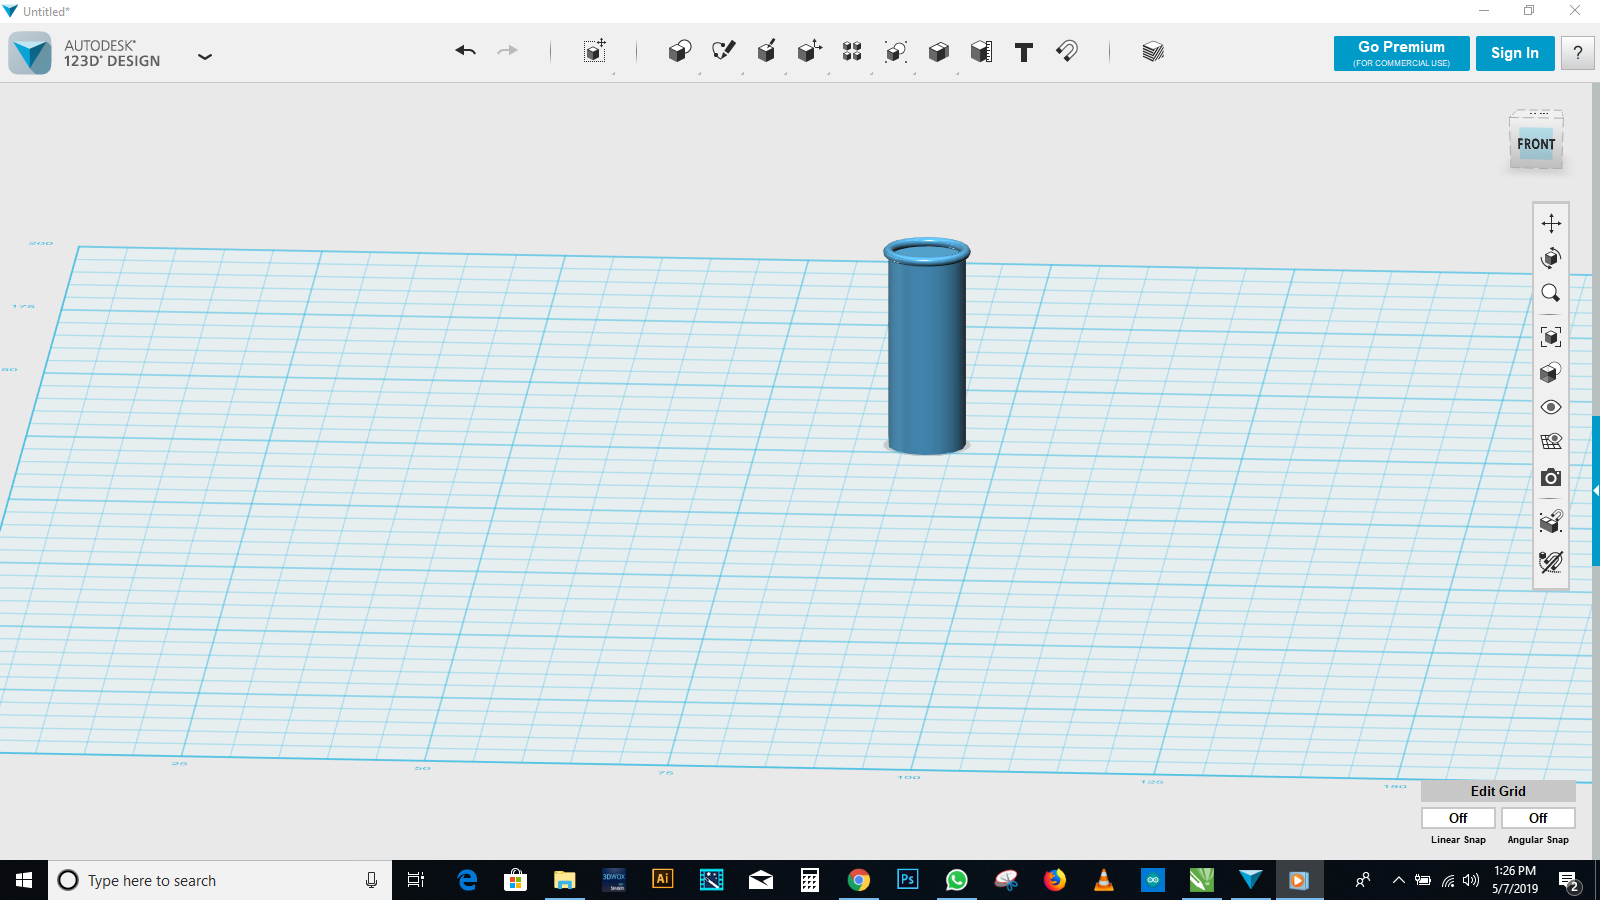Open Google Chrome from taskbar
Screen dimensions: 1600x900
tap(858, 880)
